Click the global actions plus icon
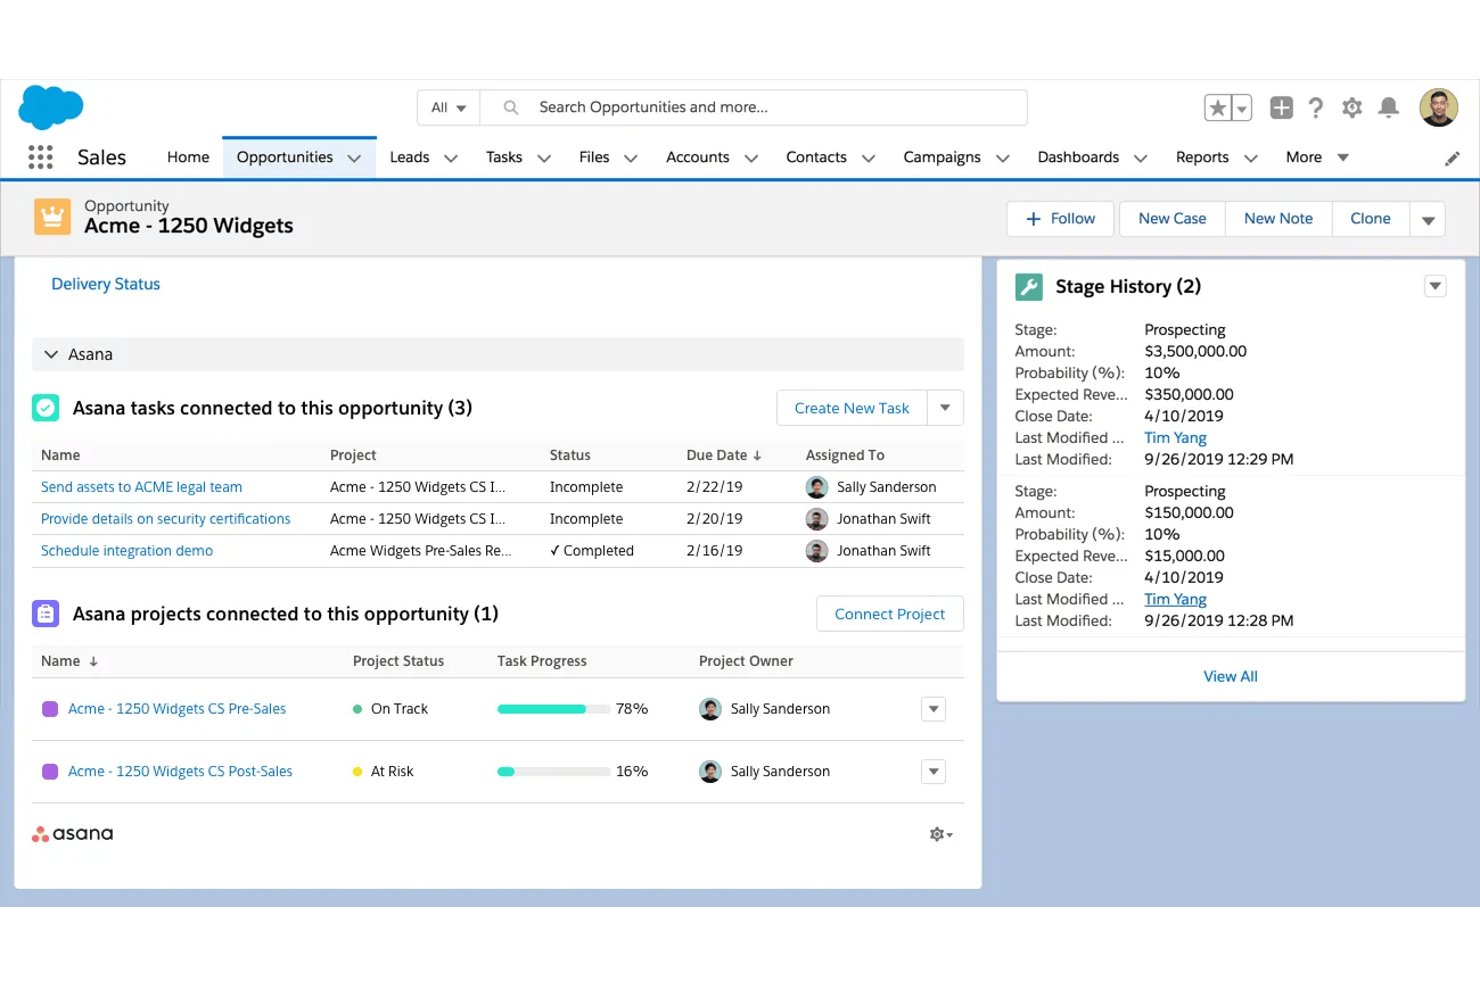This screenshot has height=987, width=1480. 1281,107
